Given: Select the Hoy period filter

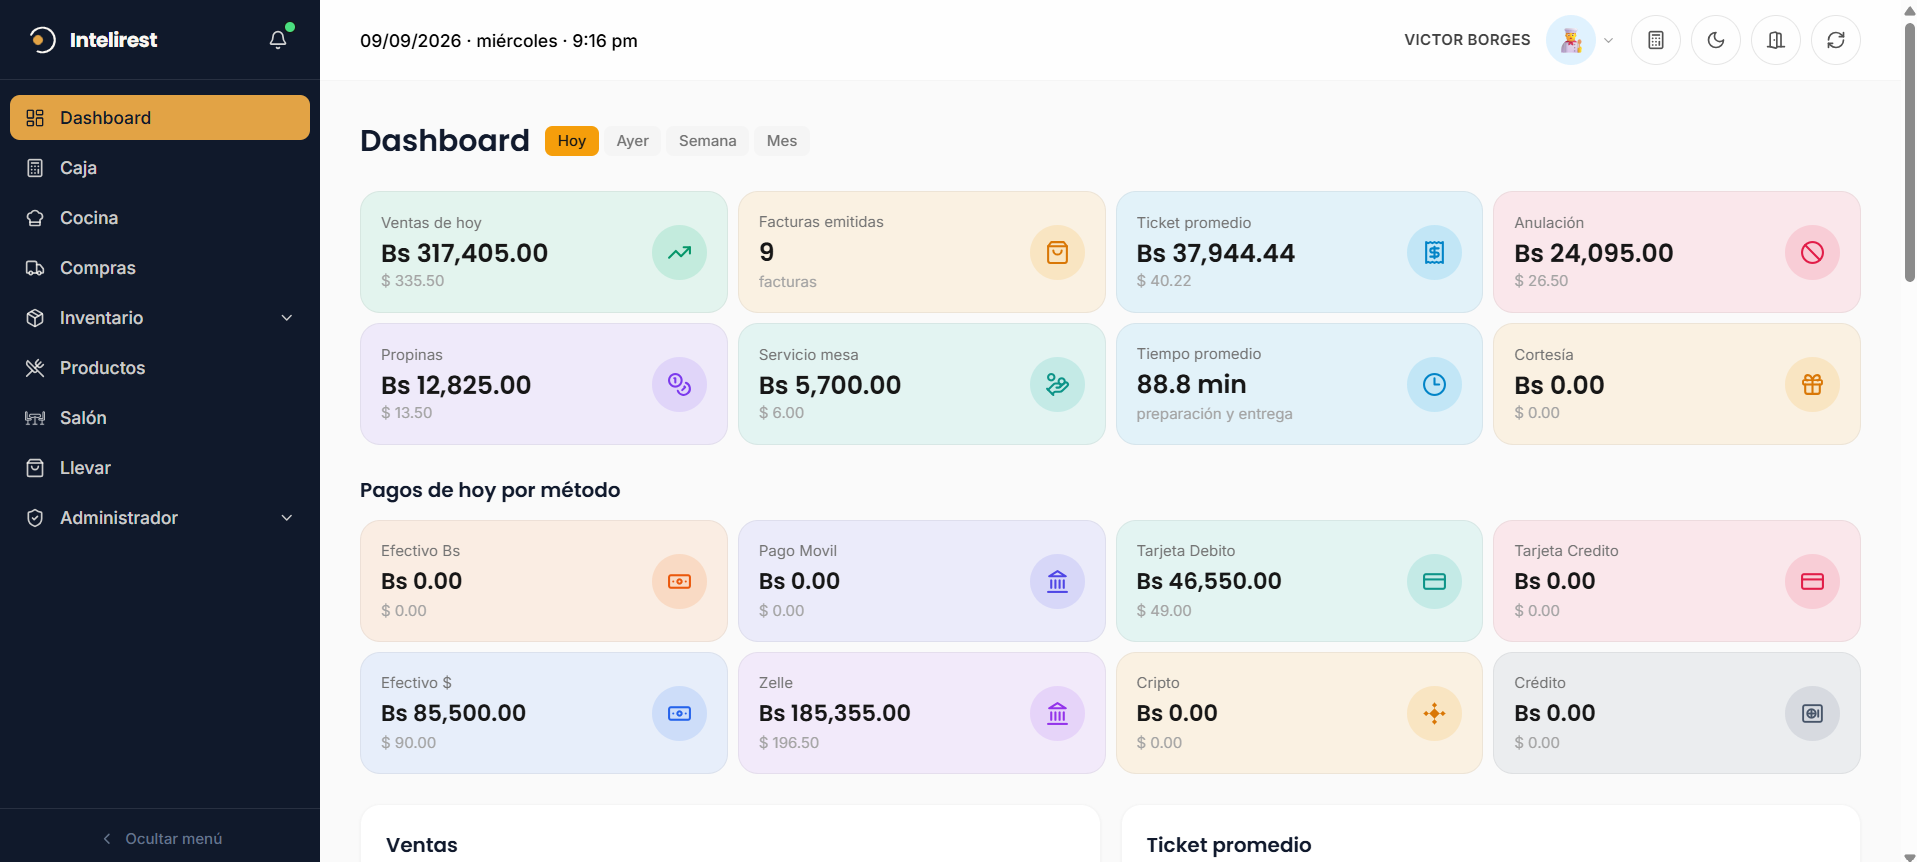Looking at the screenshot, I should coord(572,141).
